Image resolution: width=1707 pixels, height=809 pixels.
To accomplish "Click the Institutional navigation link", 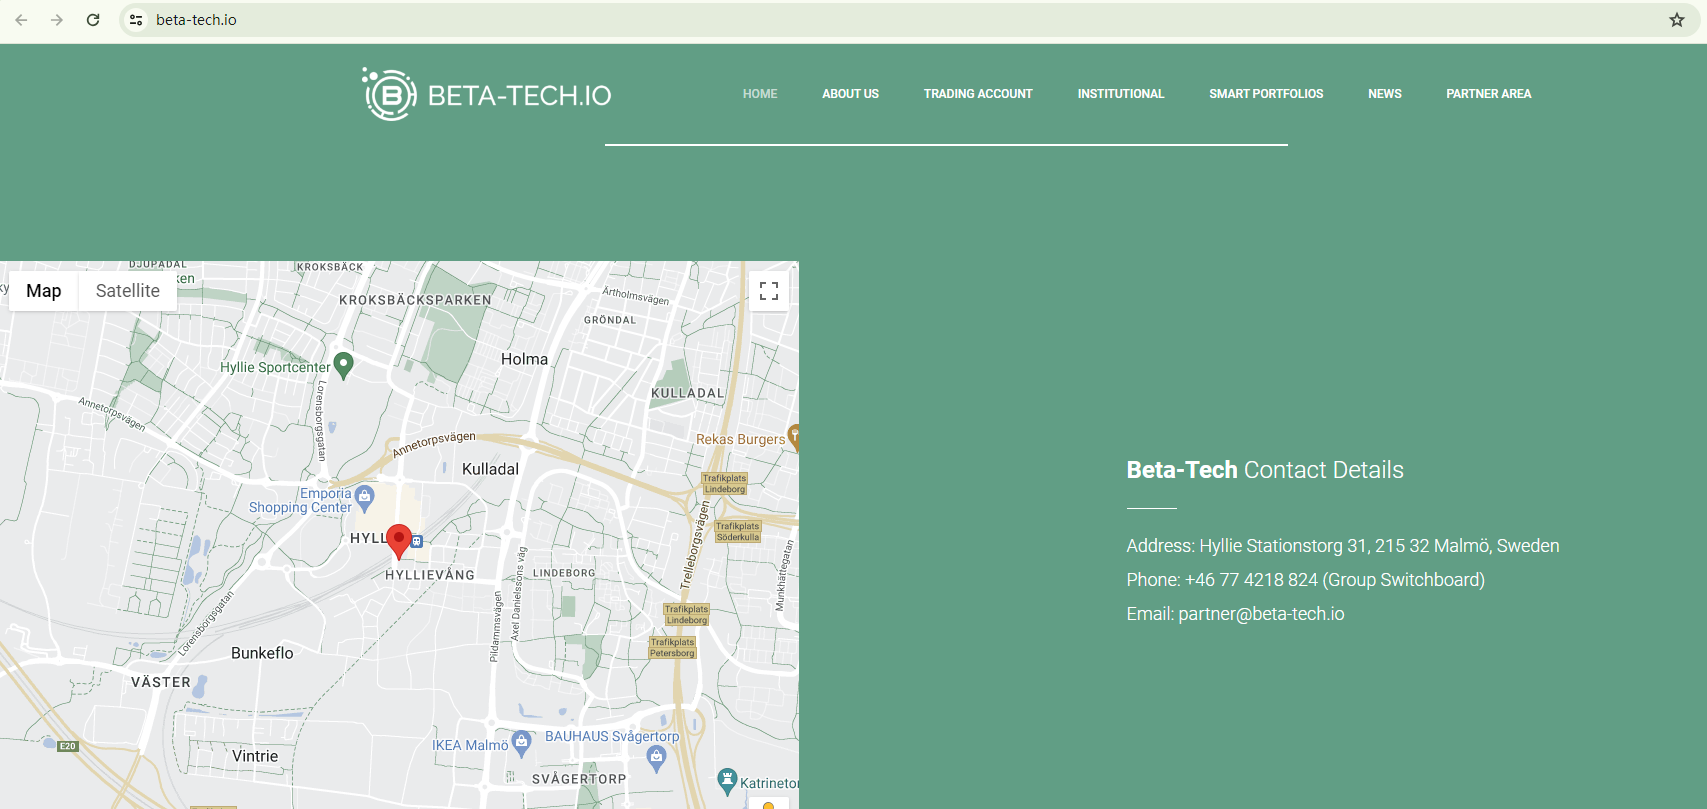I will [1120, 94].
